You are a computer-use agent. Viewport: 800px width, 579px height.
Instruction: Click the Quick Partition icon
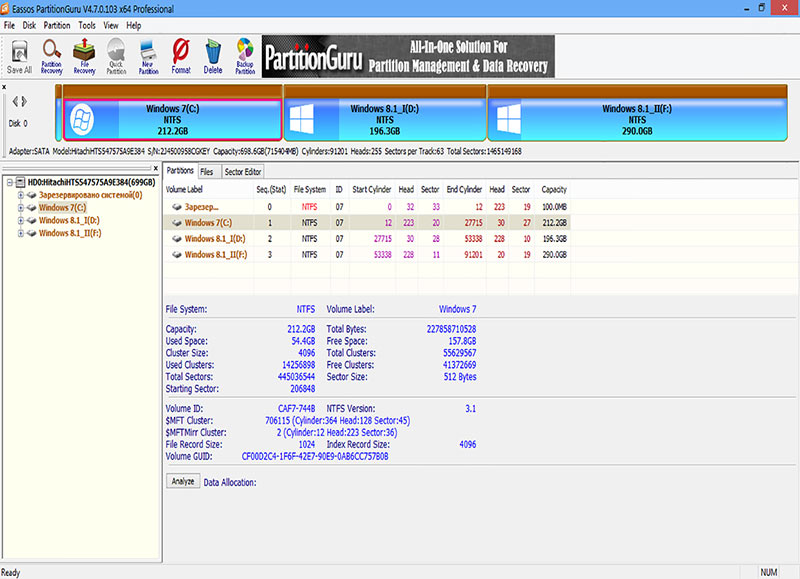pyautogui.click(x=116, y=57)
